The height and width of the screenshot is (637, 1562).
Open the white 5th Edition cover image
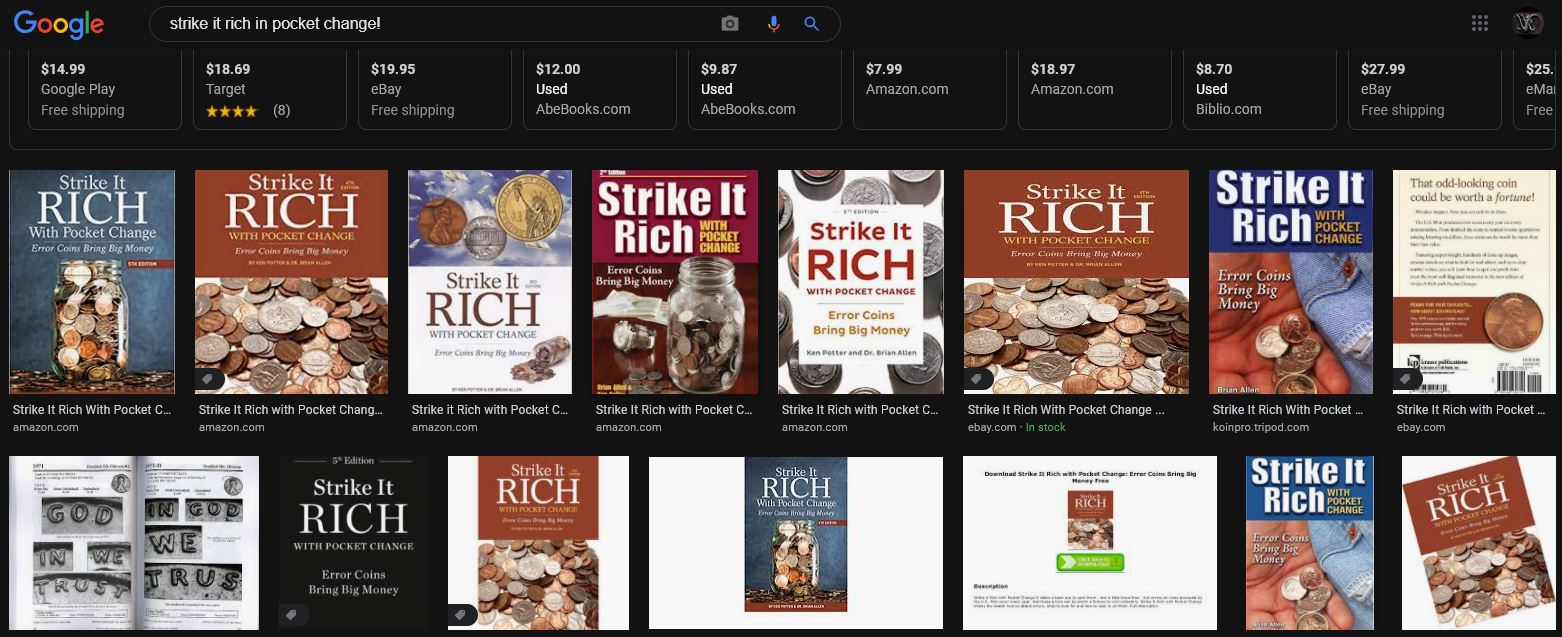point(861,282)
